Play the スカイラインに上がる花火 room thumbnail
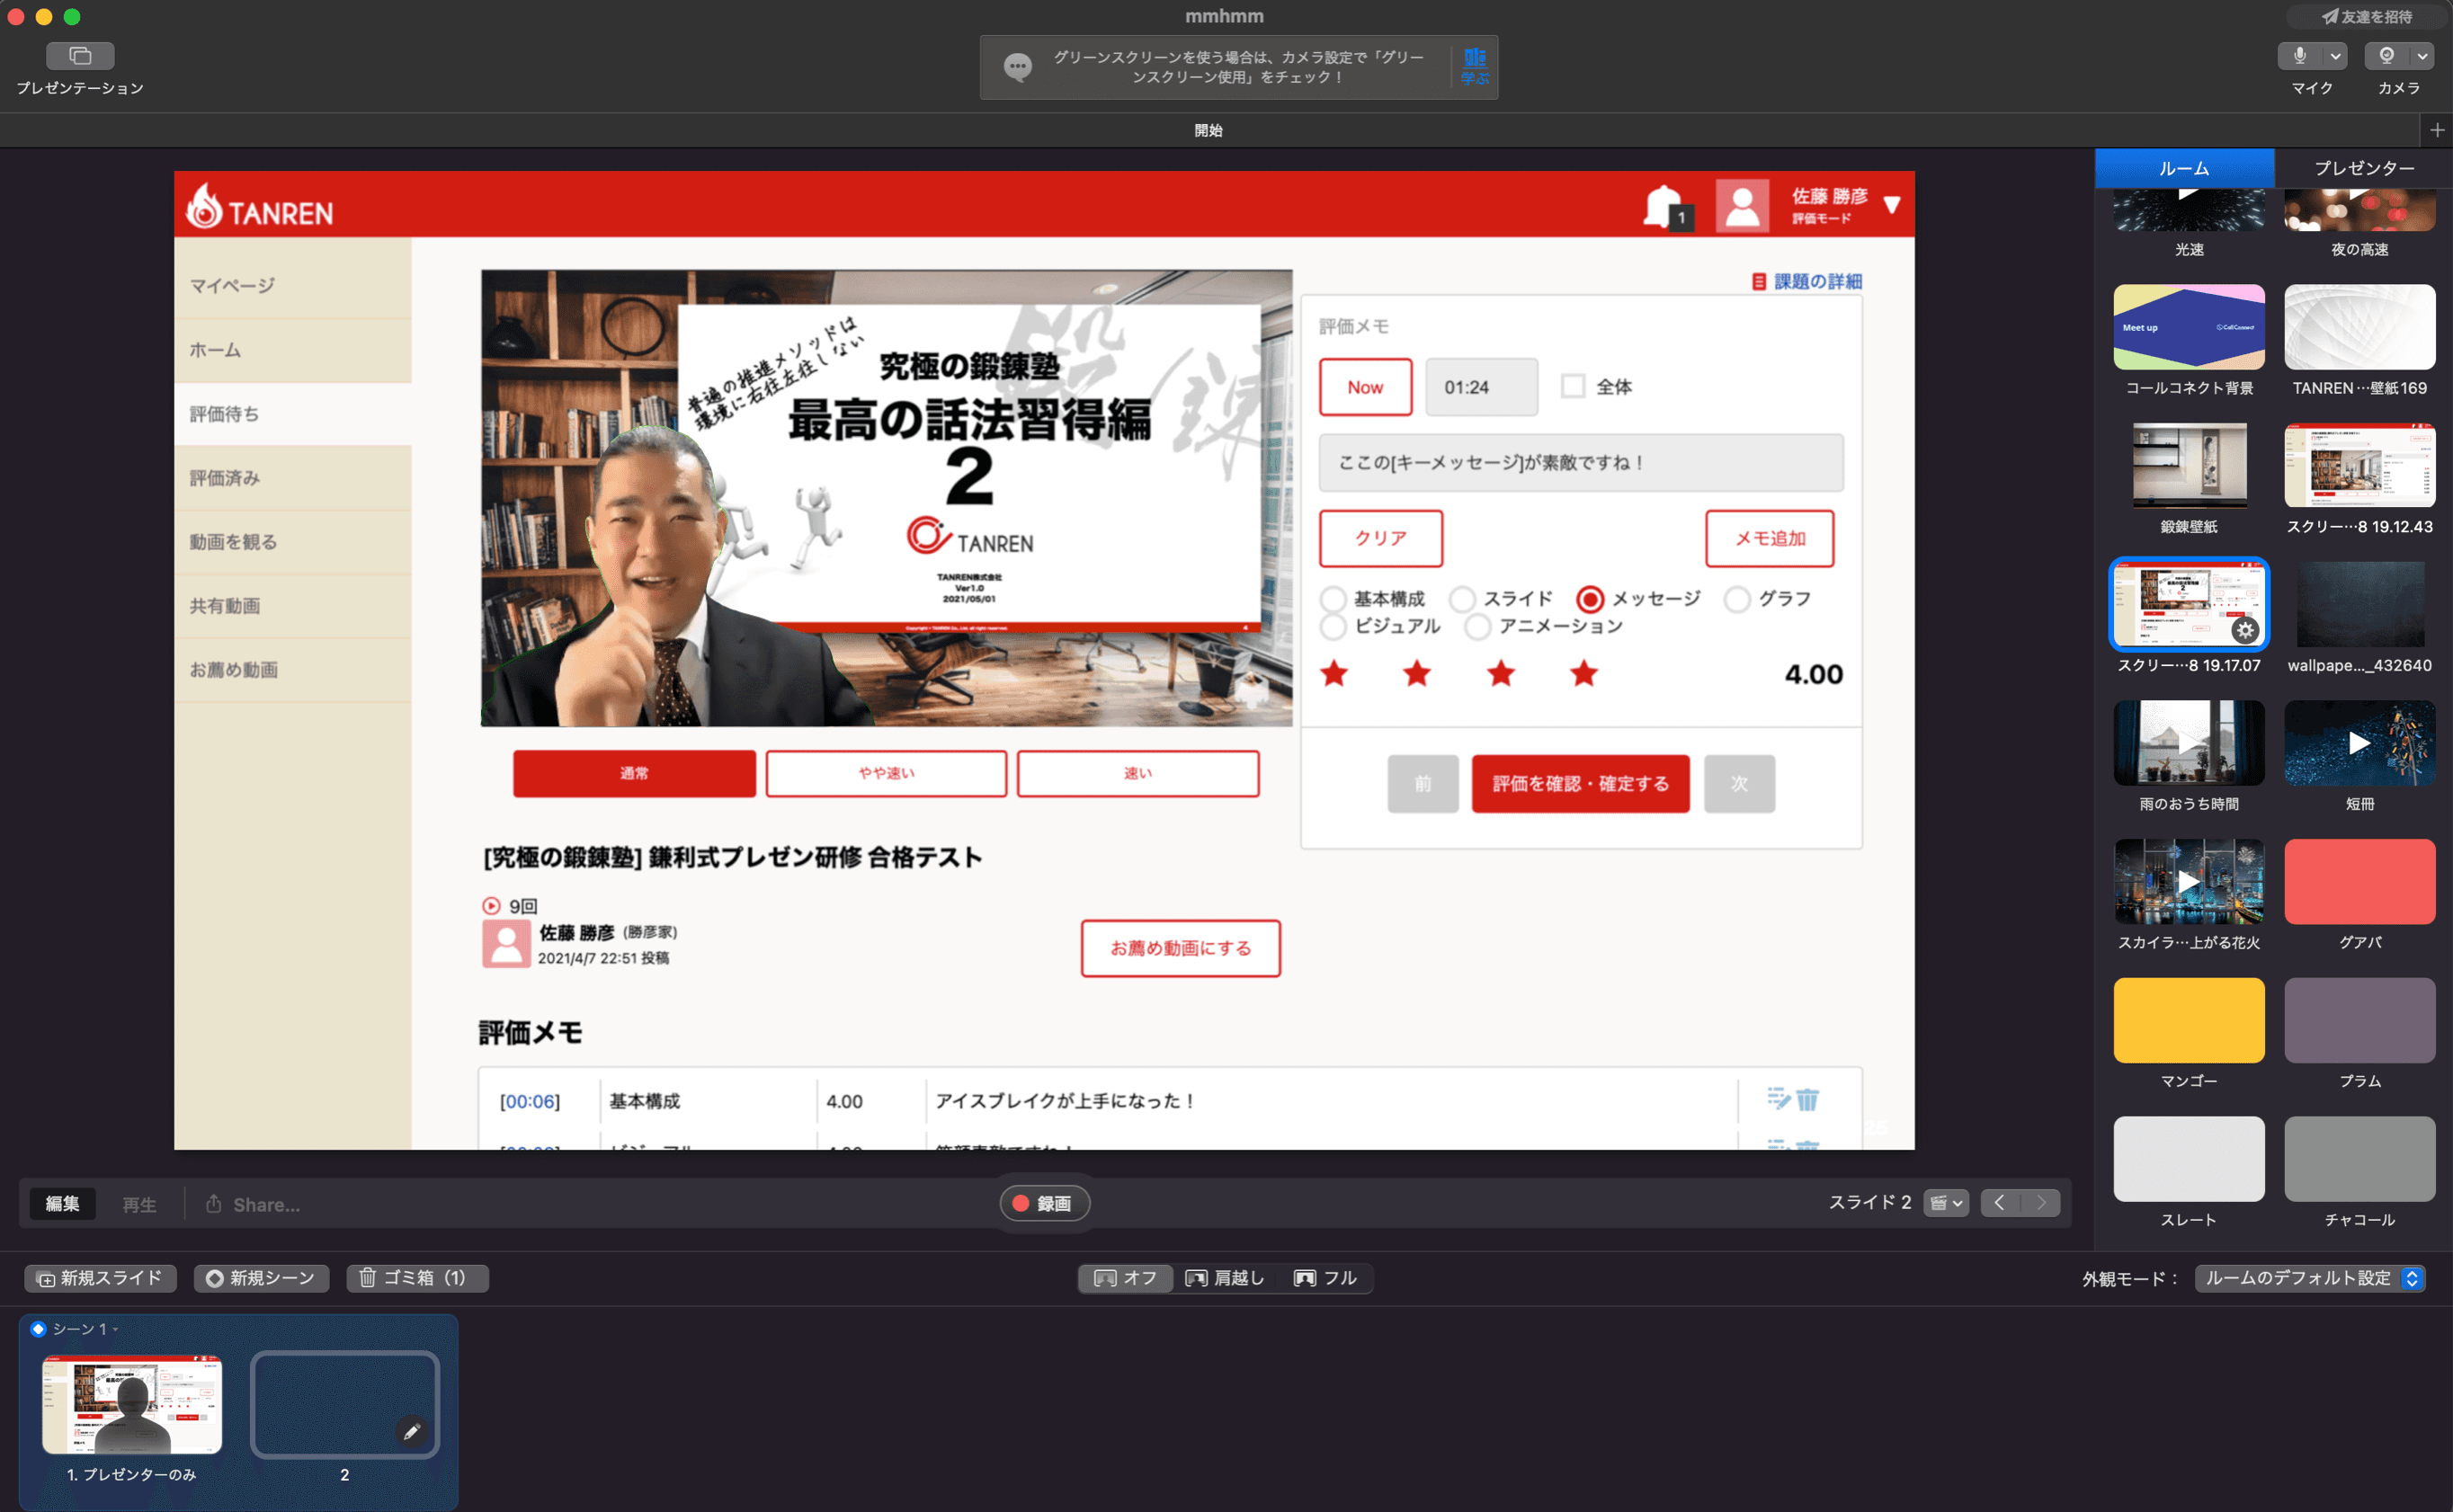2453x1512 pixels. point(2189,882)
